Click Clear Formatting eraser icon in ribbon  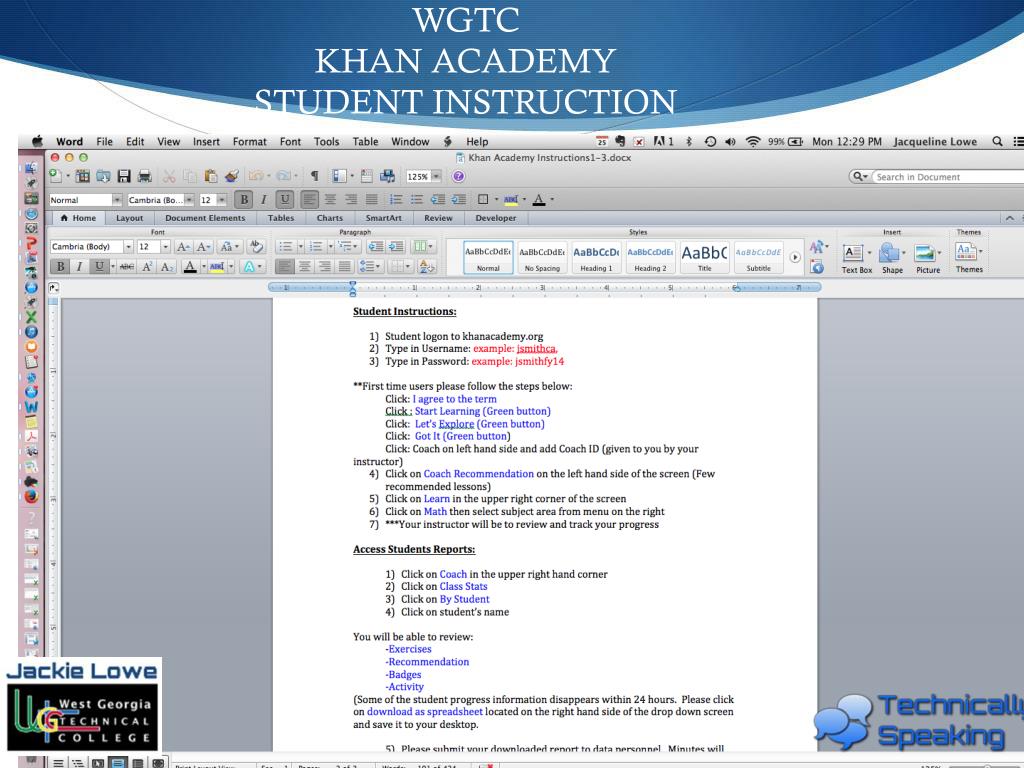256,246
